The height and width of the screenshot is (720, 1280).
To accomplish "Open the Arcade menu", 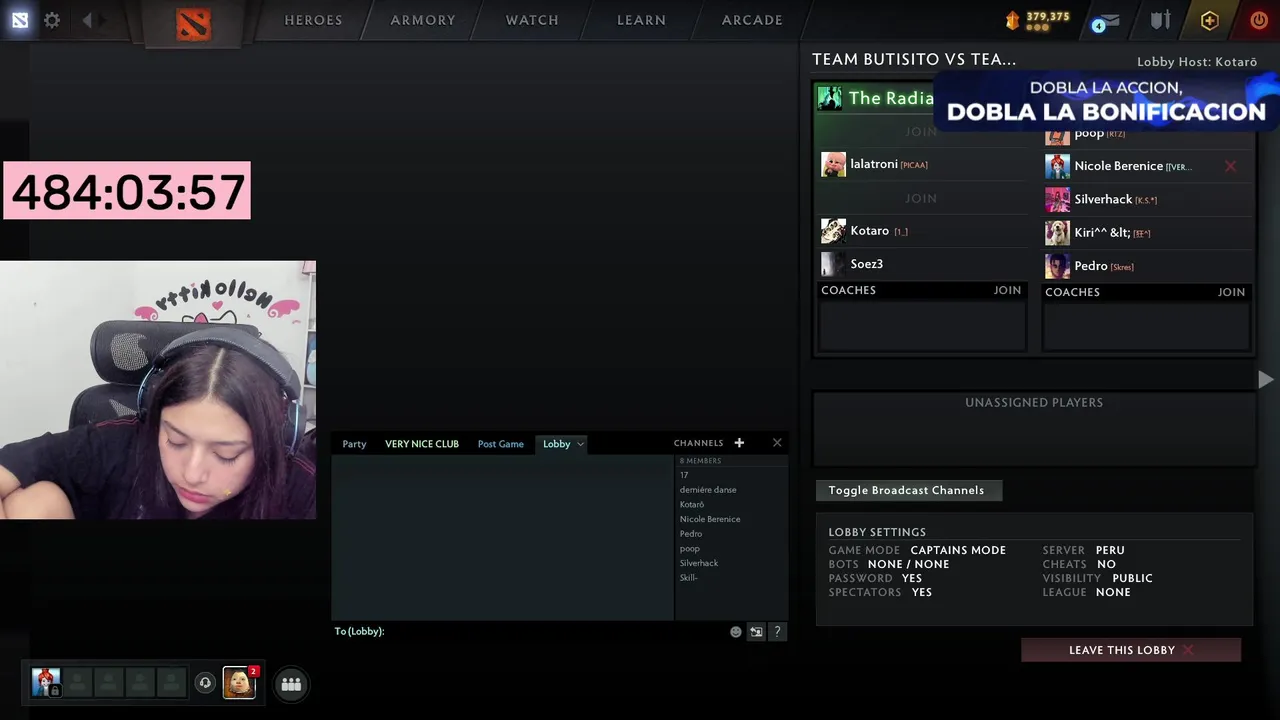I will click(752, 20).
